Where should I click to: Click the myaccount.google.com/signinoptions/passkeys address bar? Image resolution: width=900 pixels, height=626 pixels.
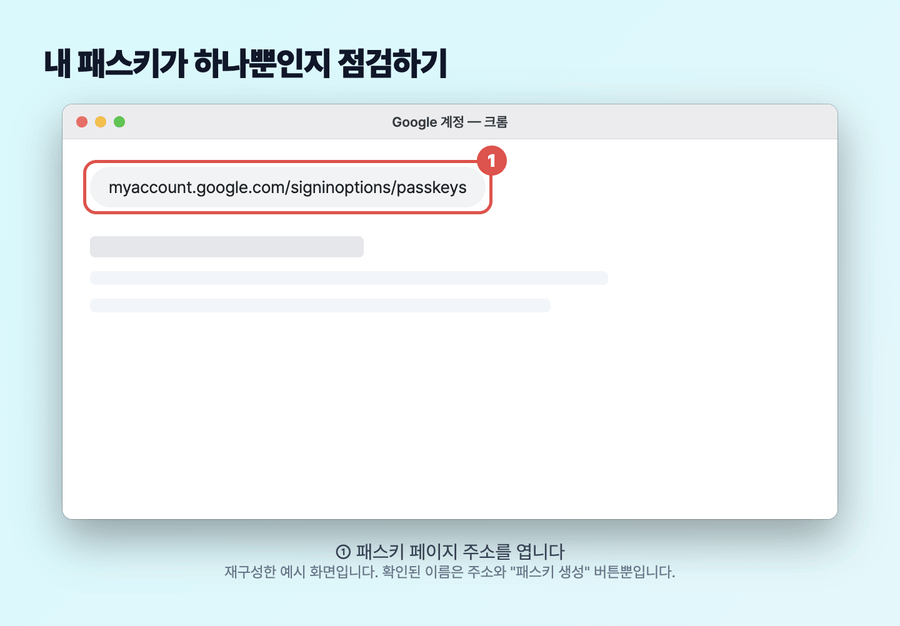pos(288,187)
